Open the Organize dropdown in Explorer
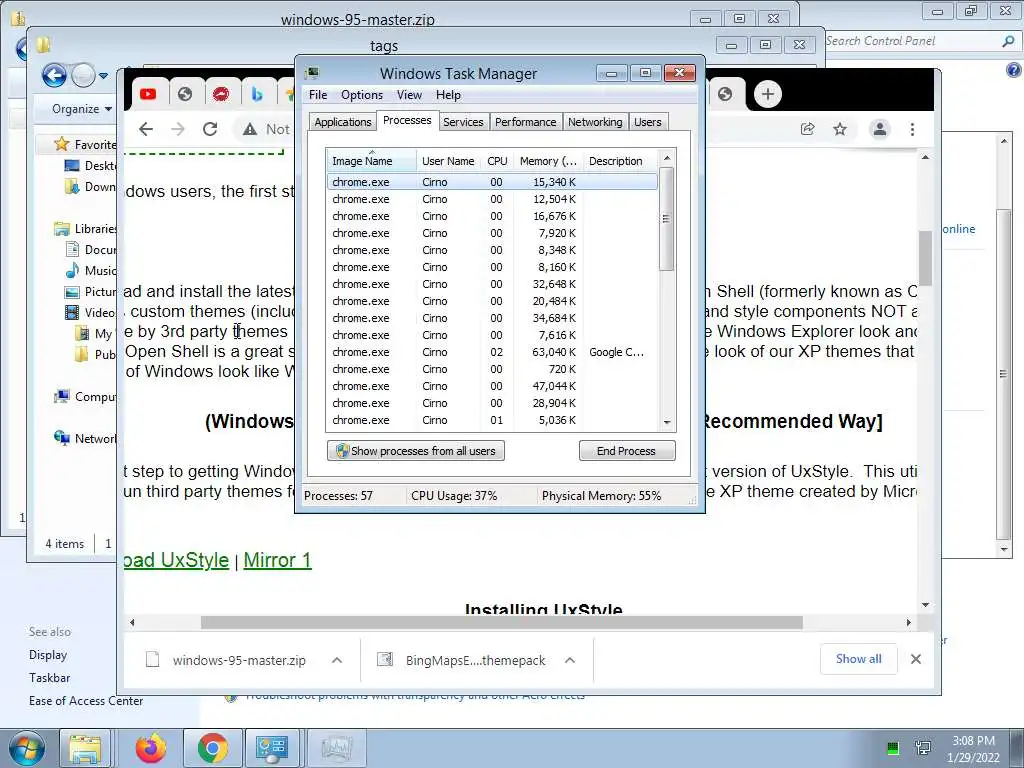Screen dimensions: 1024x768 click(x=82, y=109)
